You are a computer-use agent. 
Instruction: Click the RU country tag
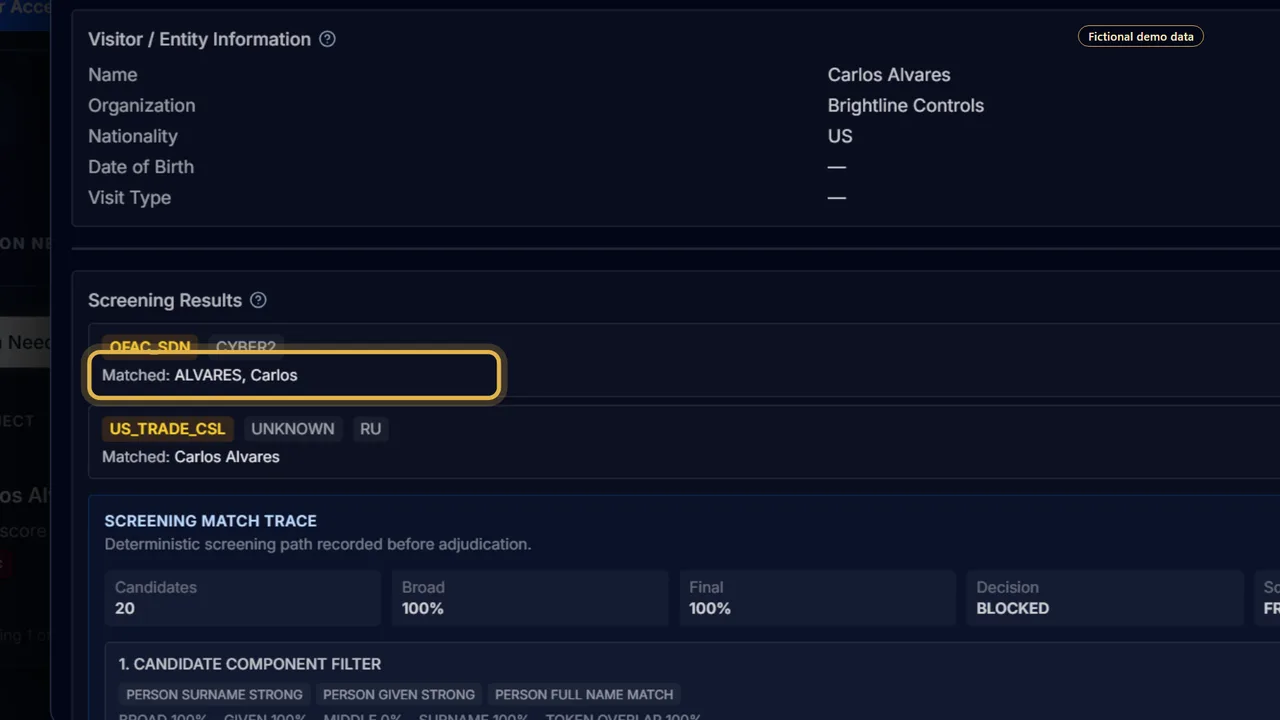coord(371,429)
